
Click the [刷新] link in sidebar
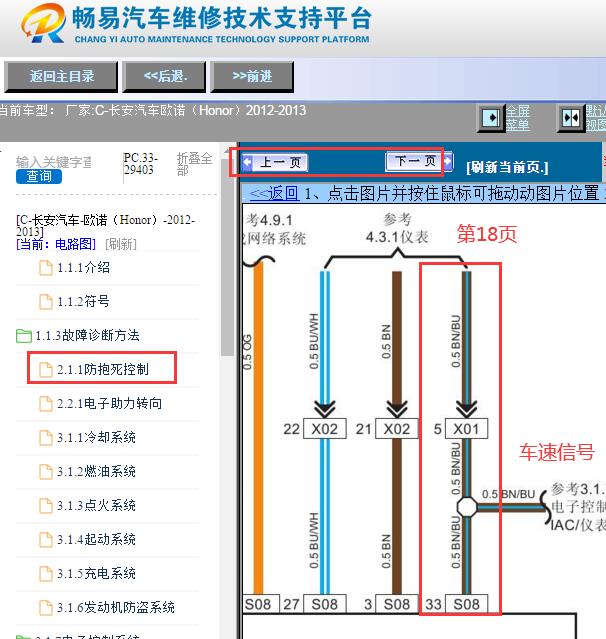click(x=121, y=244)
